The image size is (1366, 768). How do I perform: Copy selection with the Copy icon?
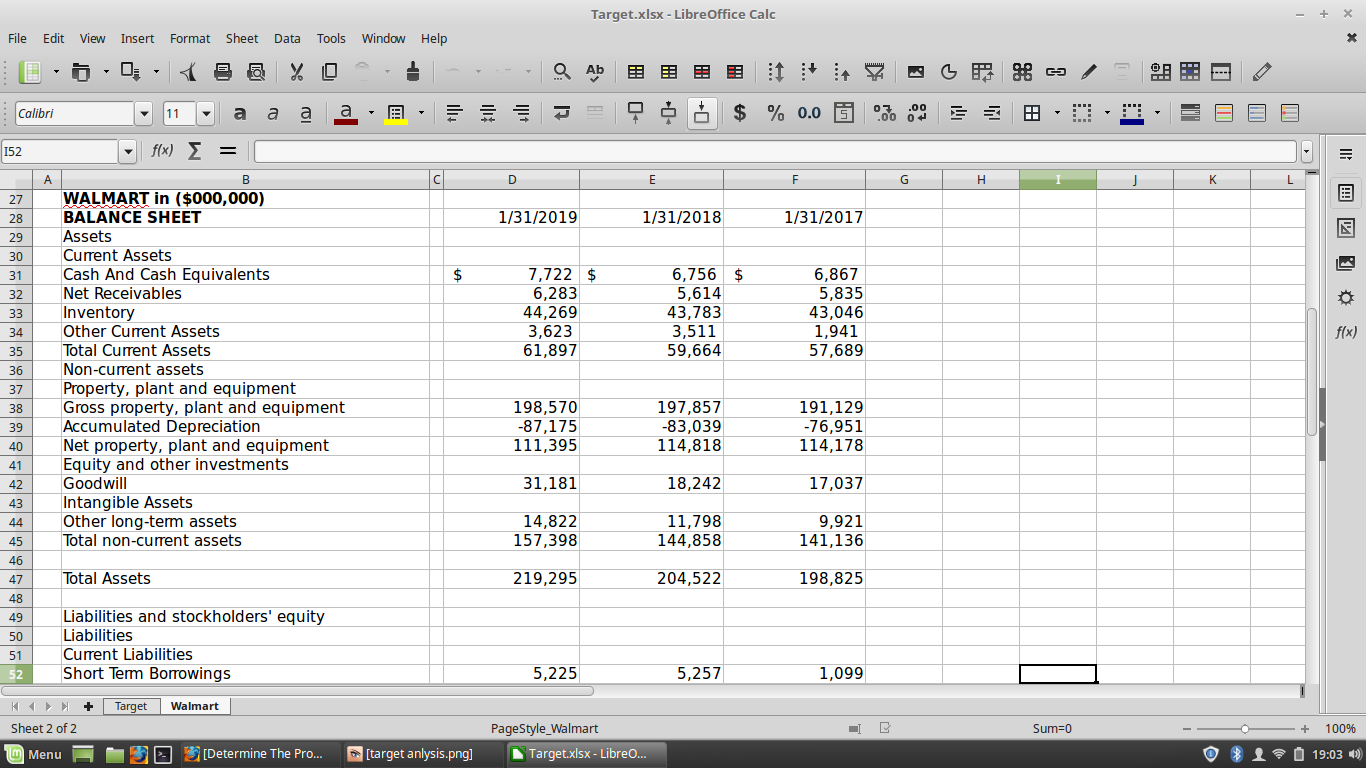point(329,72)
